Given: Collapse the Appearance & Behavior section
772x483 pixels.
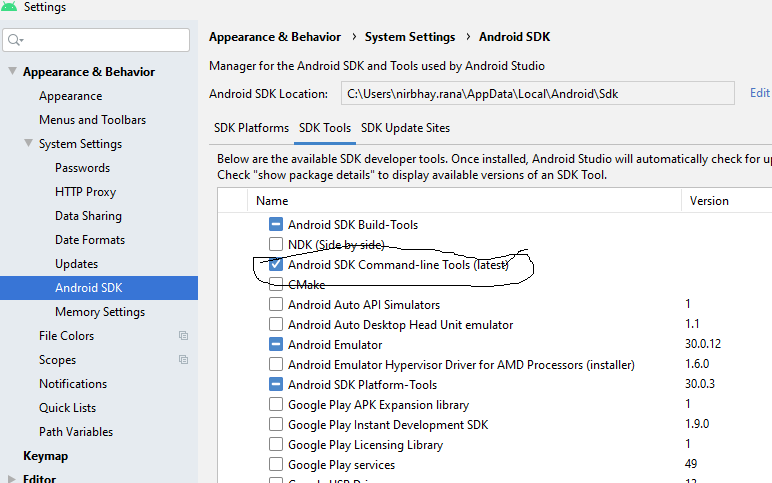Looking at the screenshot, I should [x=13, y=71].
